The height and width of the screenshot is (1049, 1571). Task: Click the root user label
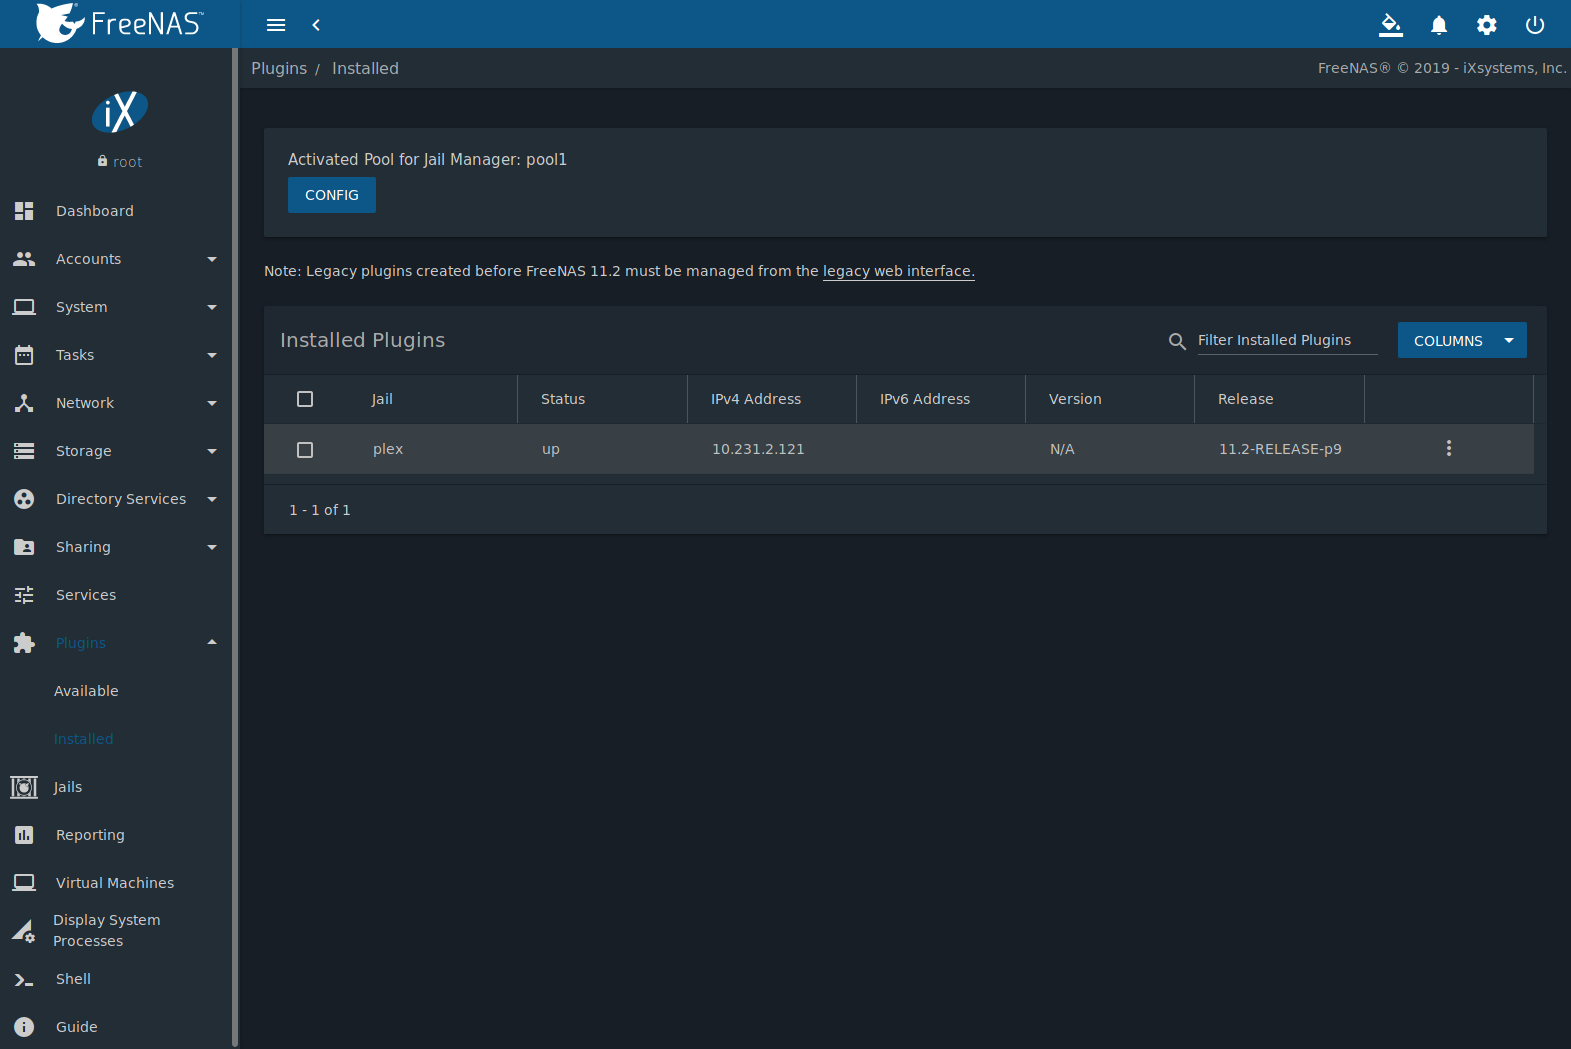click(127, 162)
